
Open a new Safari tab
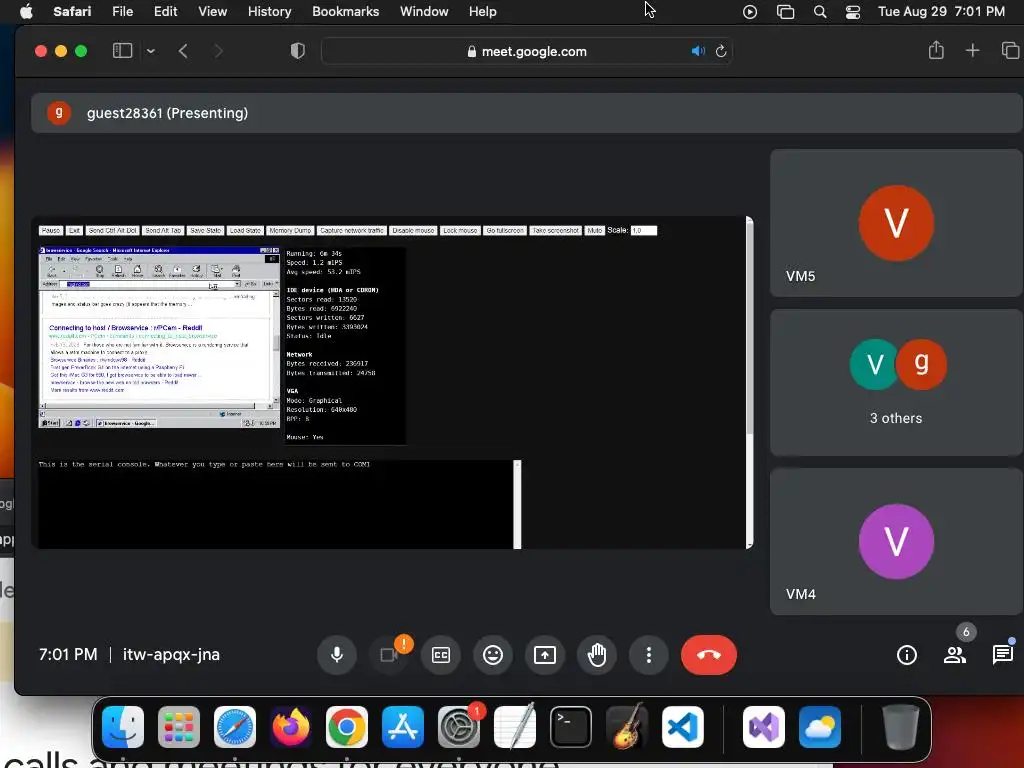pyautogui.click(x=972, y=50)
